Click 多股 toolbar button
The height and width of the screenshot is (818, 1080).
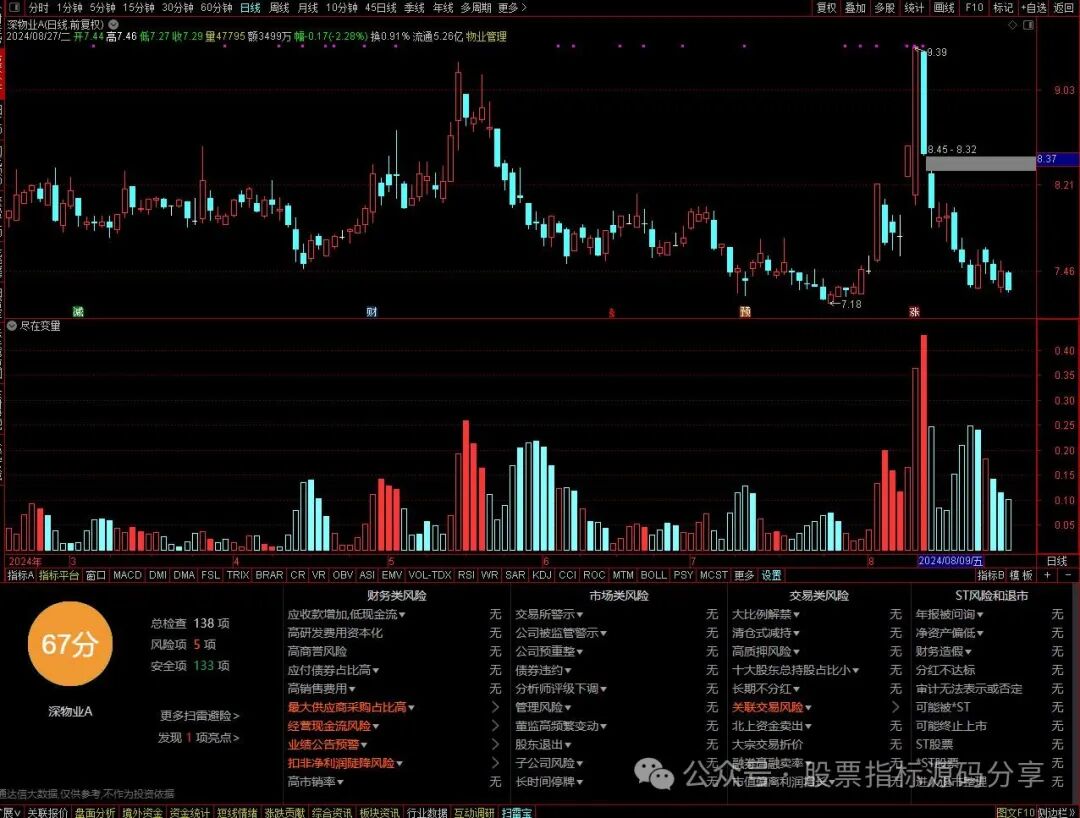click(x=884, y=8)
